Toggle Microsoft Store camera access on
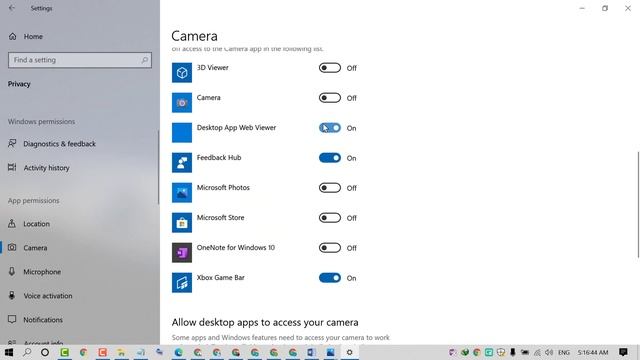 tap(330, 218)
